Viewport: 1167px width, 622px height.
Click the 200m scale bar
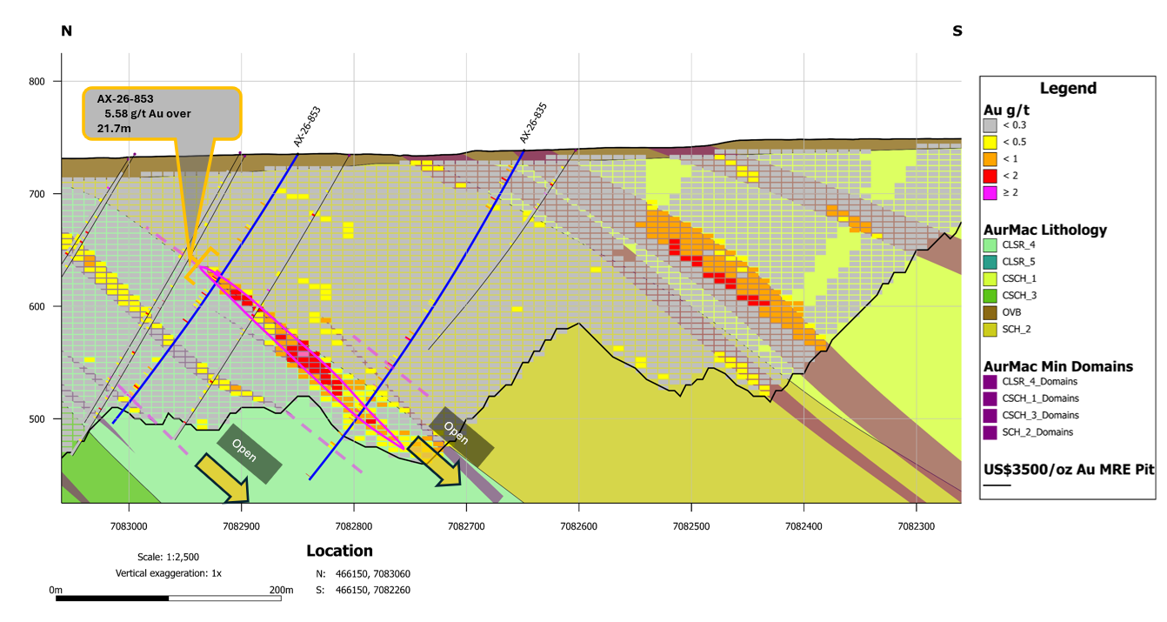168,597
